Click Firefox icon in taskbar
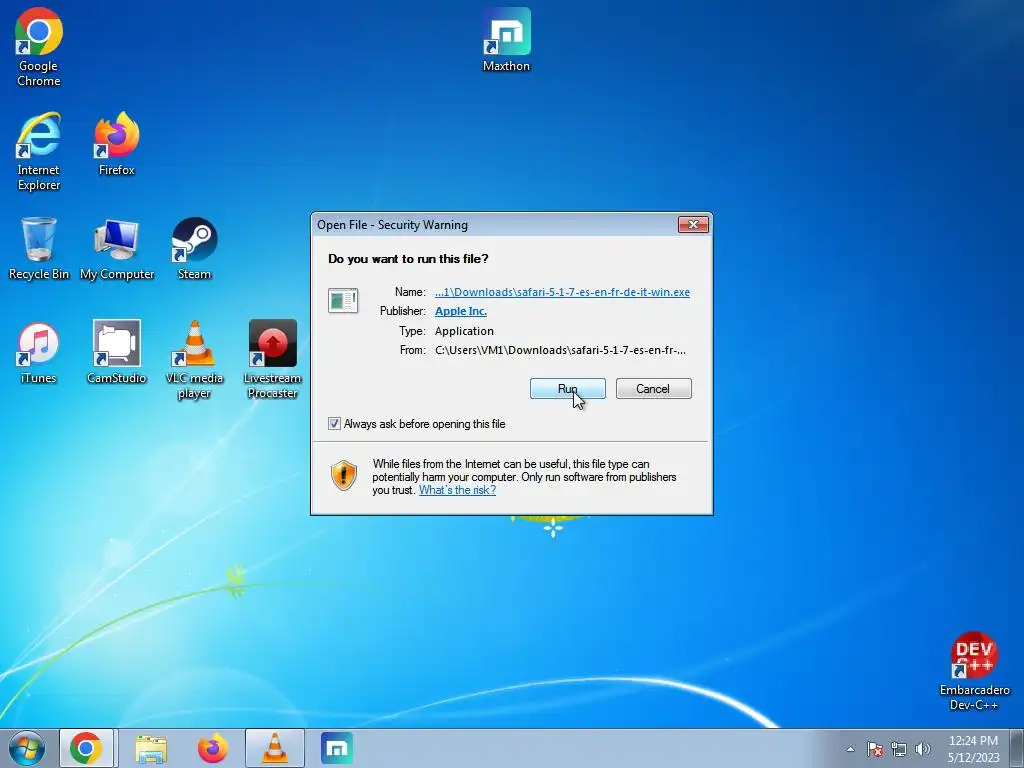 click(213, 748)
